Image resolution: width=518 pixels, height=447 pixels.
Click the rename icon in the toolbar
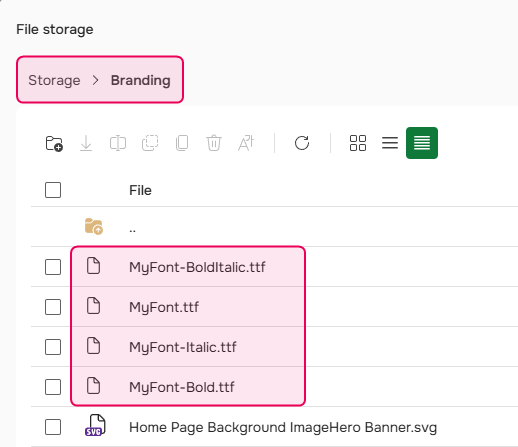coord(118,143)
